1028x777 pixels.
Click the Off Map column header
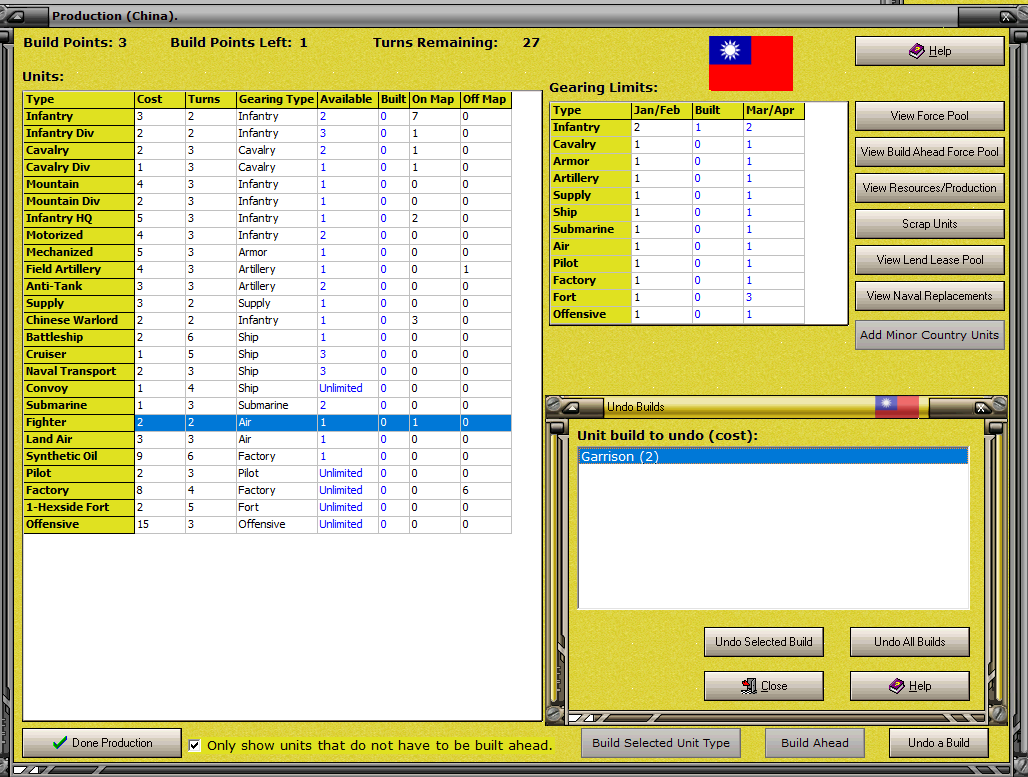[486, 100]
